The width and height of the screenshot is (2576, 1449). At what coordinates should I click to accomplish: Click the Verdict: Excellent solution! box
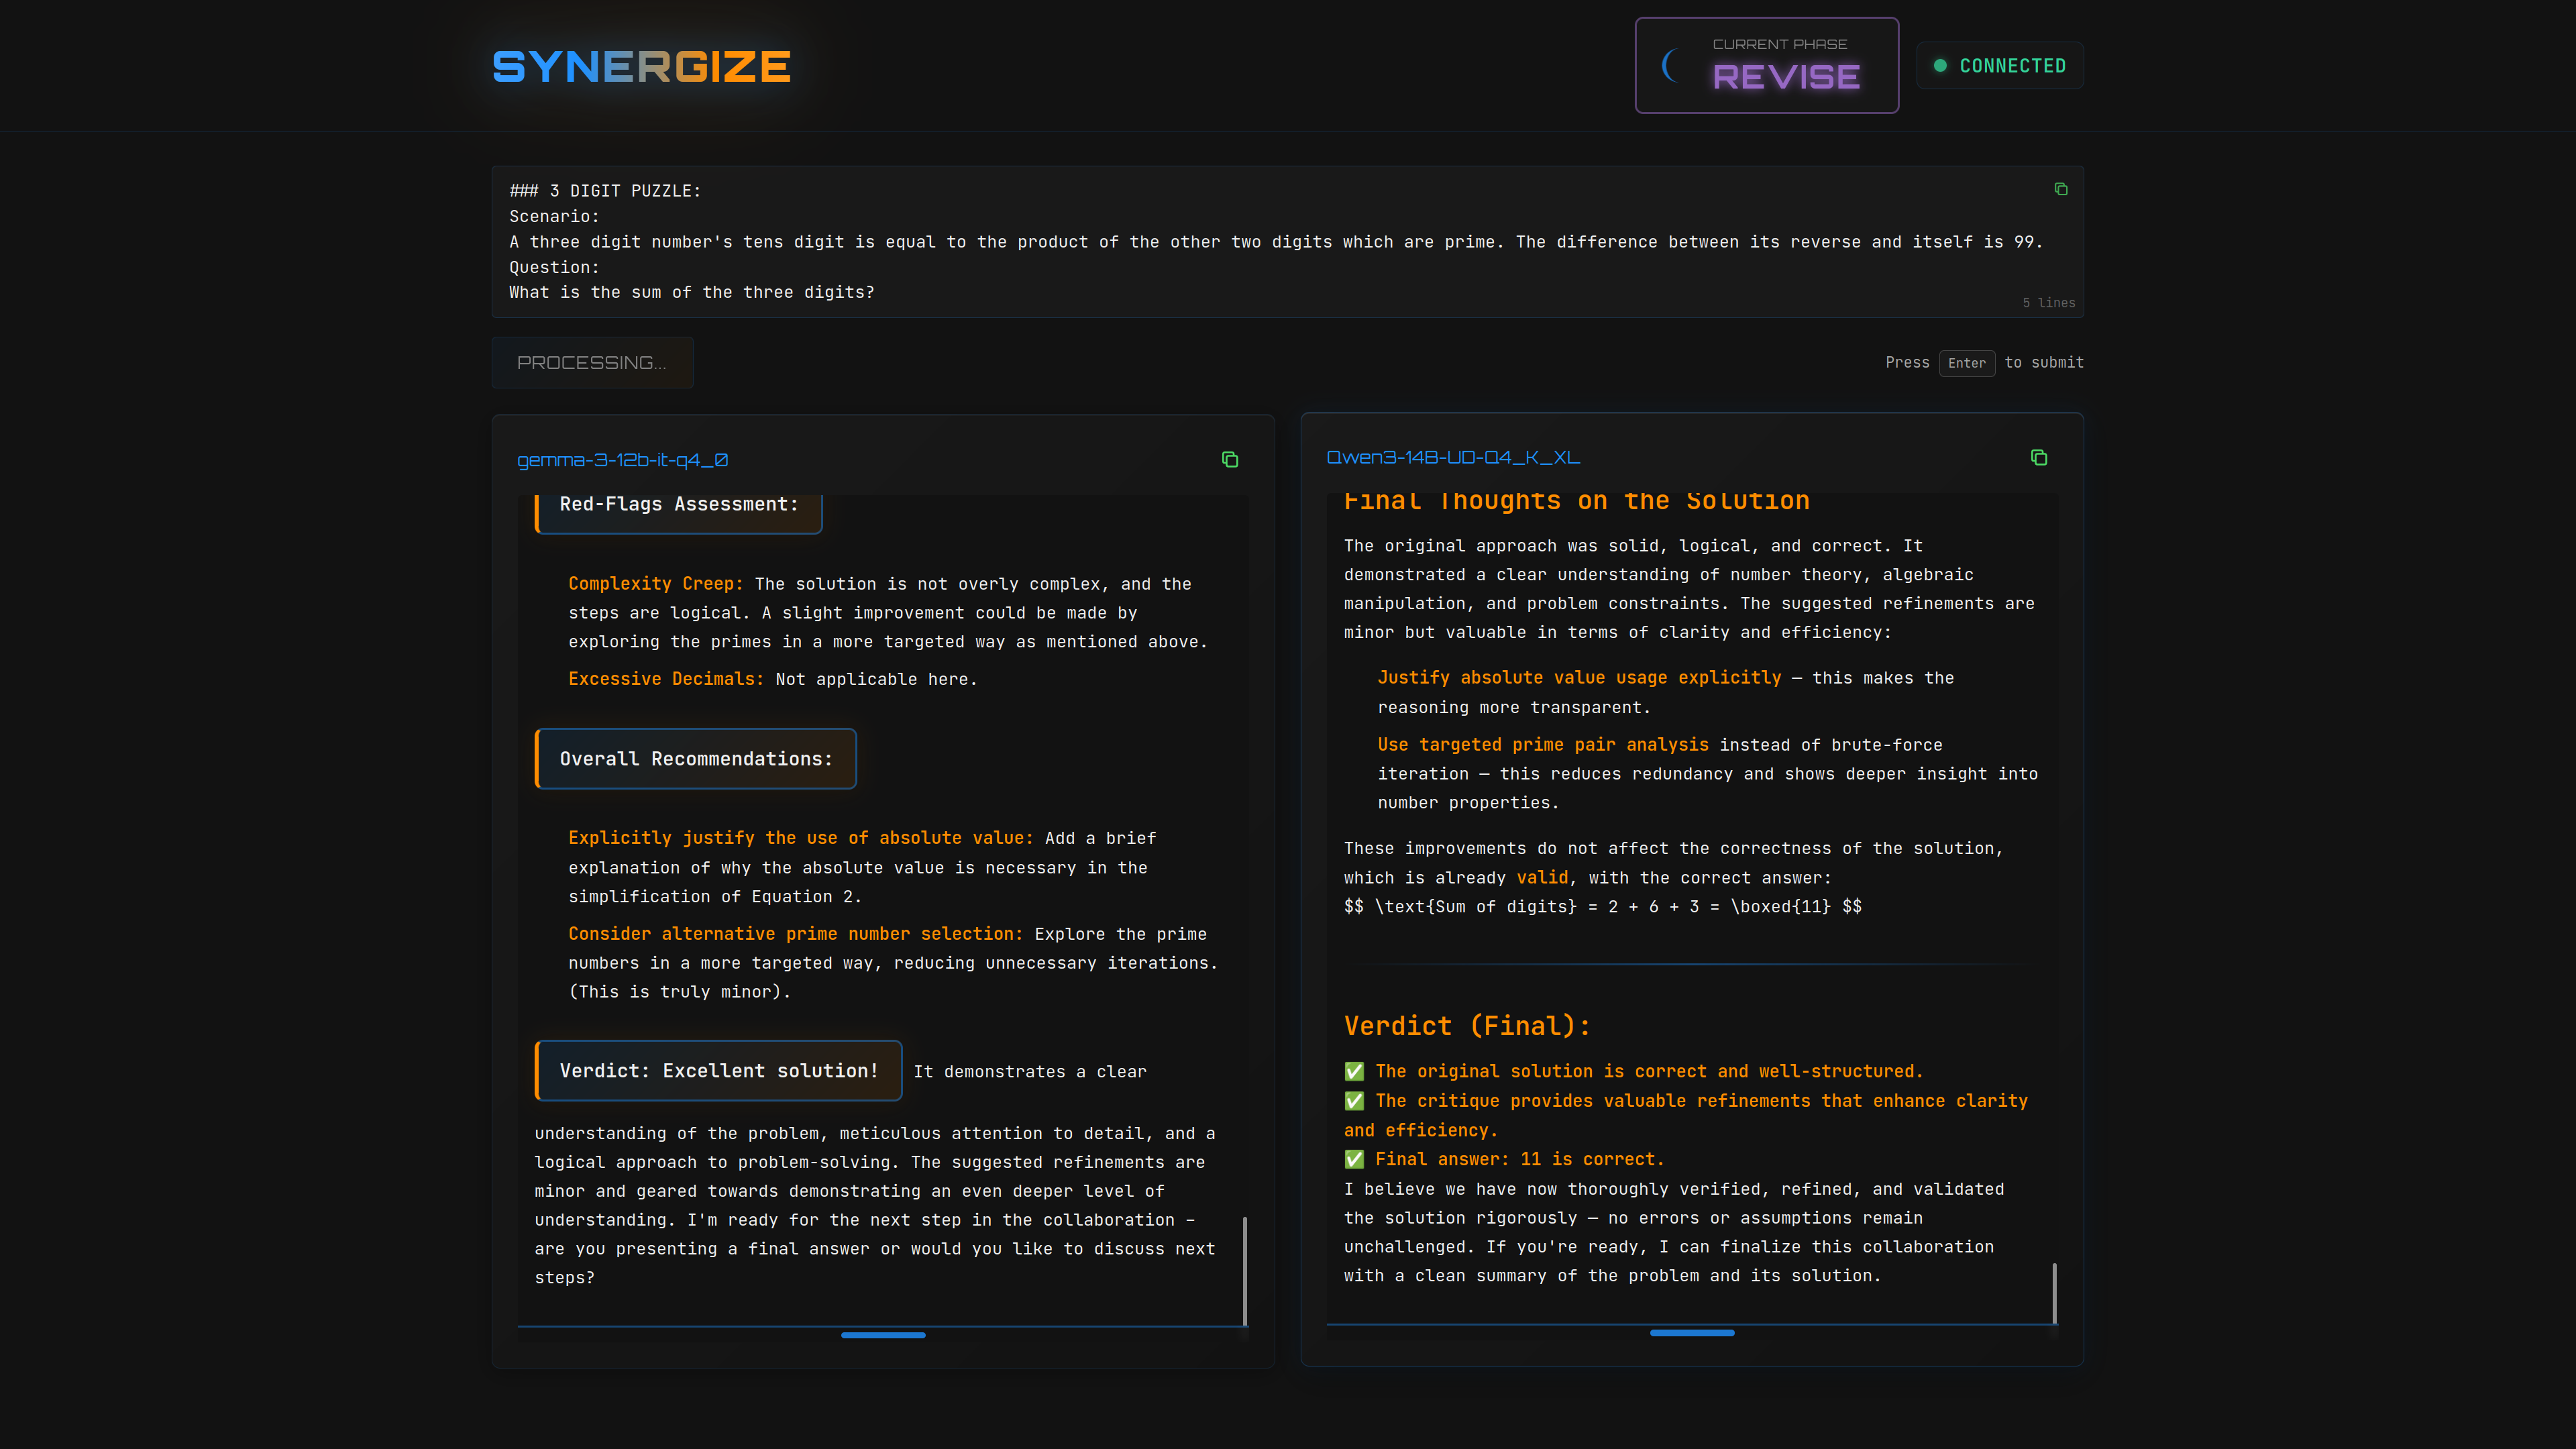pyautogui.click(x=718, y=1071)
